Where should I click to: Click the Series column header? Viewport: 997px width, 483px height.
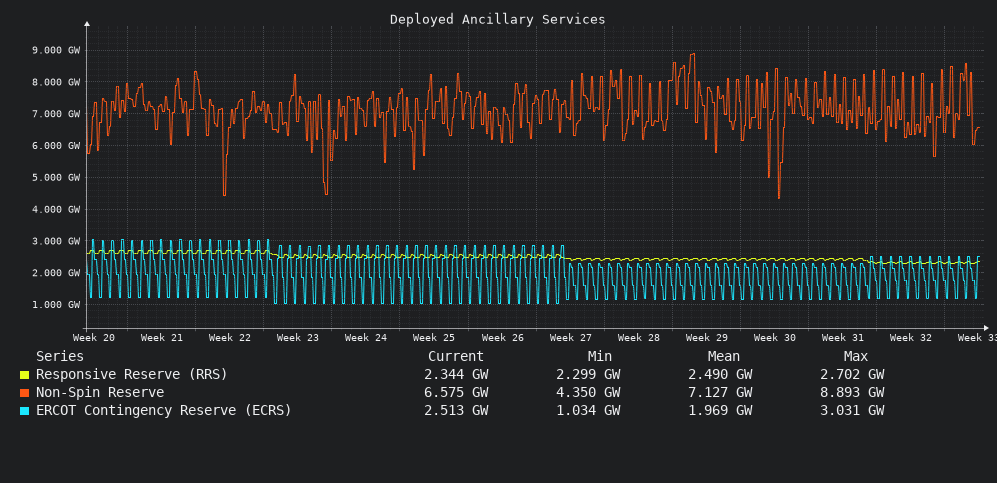[x=60, y=357]
